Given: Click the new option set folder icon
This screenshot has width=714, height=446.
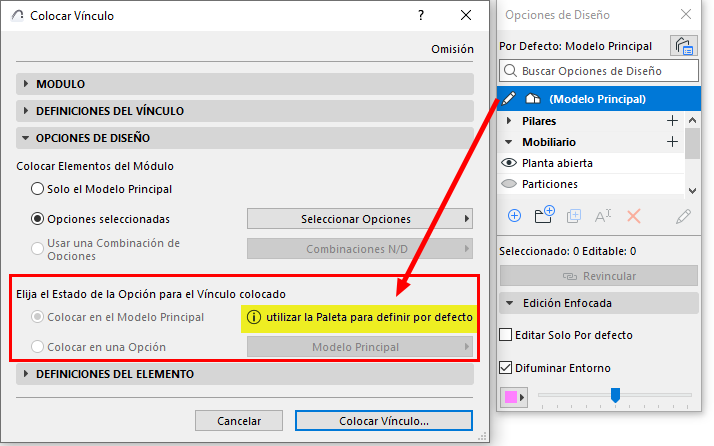Looking at the screenshot, I should coord(544,215).
